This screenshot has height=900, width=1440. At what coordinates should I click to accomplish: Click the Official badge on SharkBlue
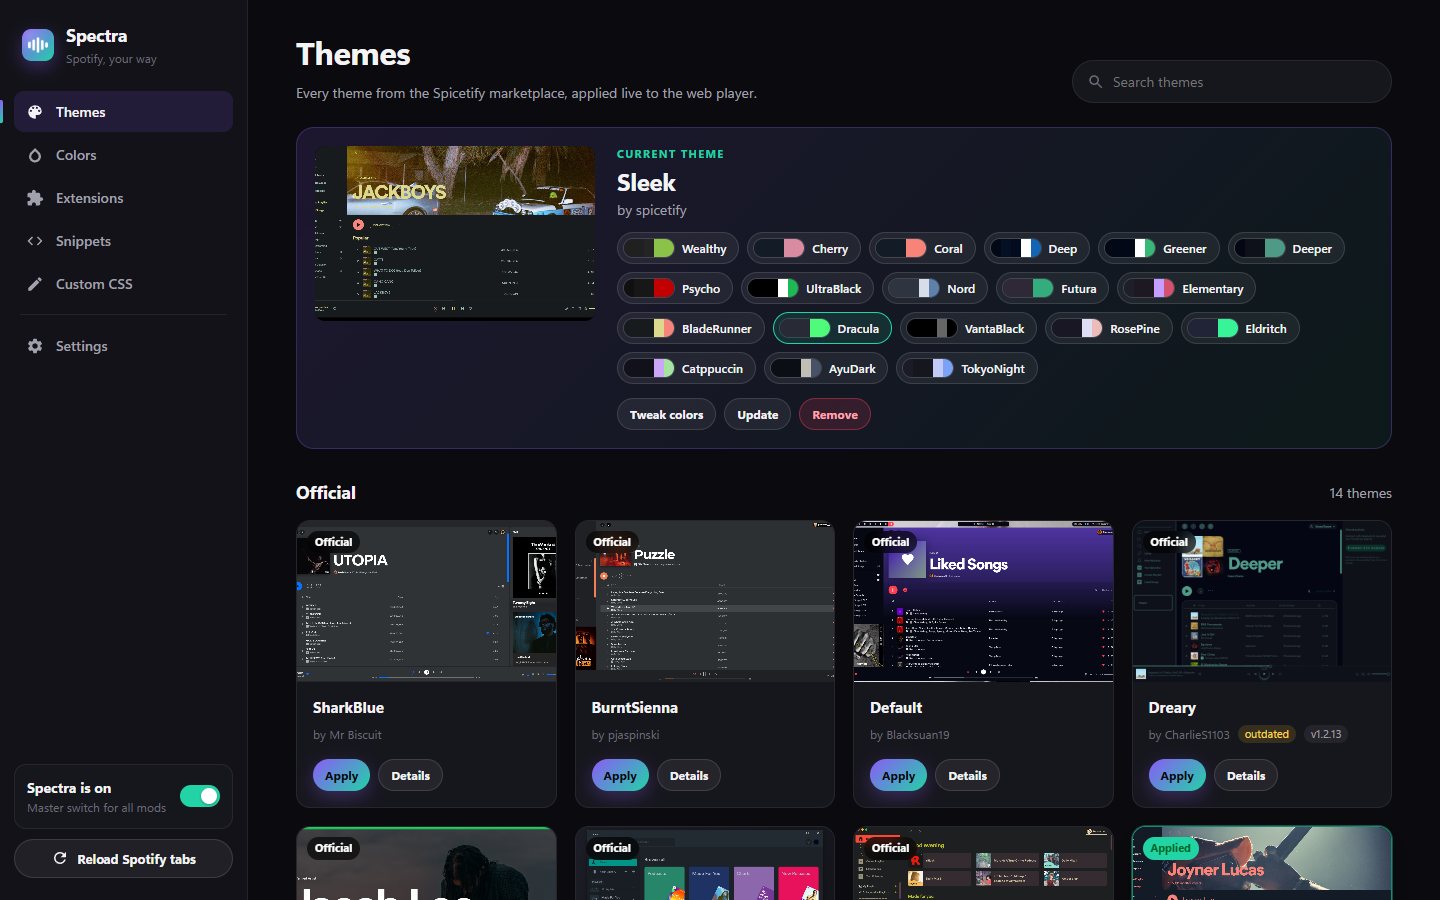tap(333, 542)
